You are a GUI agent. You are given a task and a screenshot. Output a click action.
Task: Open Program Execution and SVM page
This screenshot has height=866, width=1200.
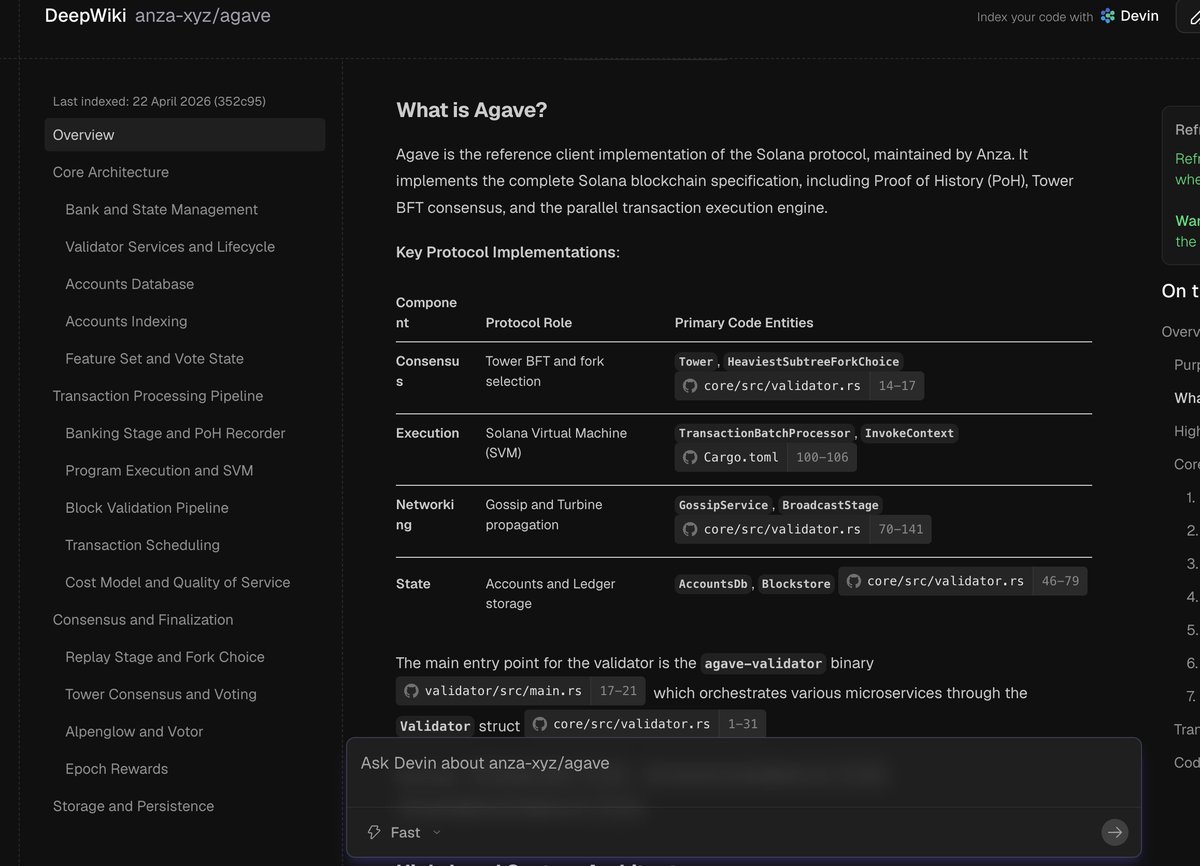pos(159,470)
